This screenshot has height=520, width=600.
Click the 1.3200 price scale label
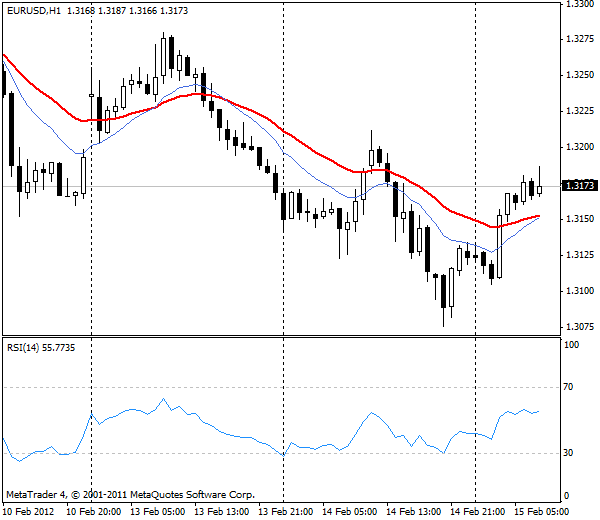pyautogui.click(x=580, y=147)
